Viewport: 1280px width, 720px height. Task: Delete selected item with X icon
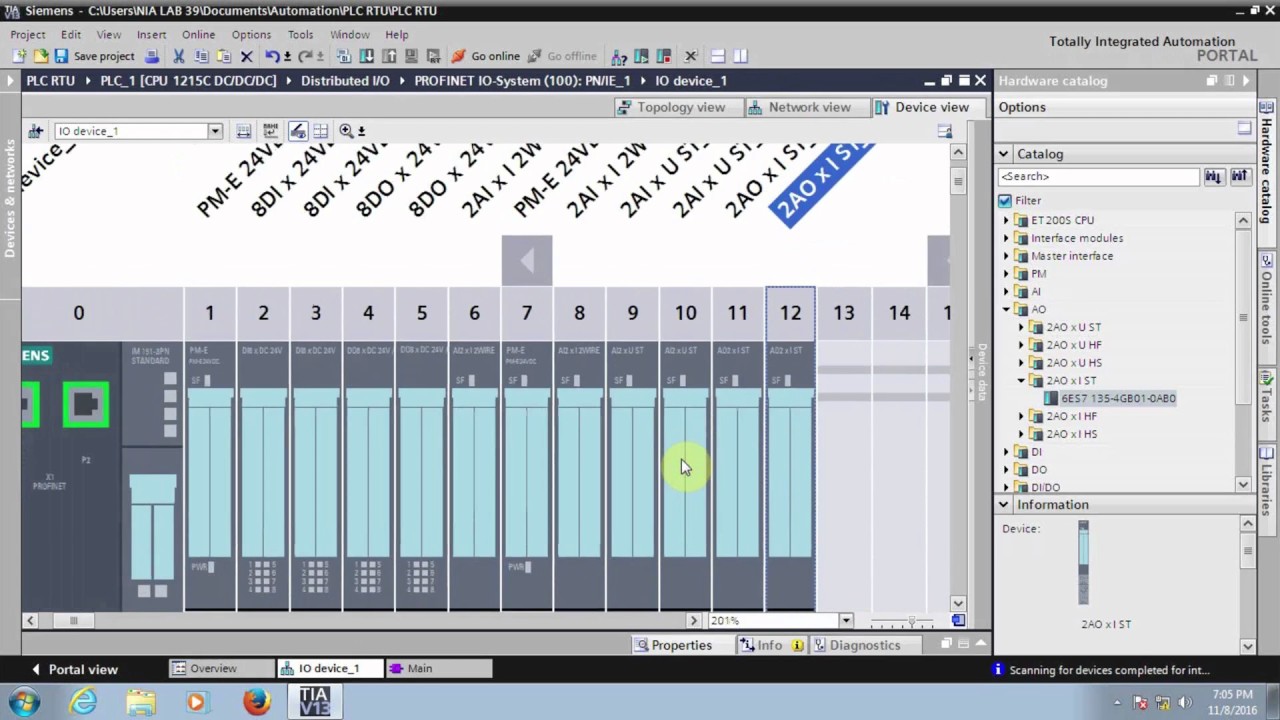click(x=246, y=56)
